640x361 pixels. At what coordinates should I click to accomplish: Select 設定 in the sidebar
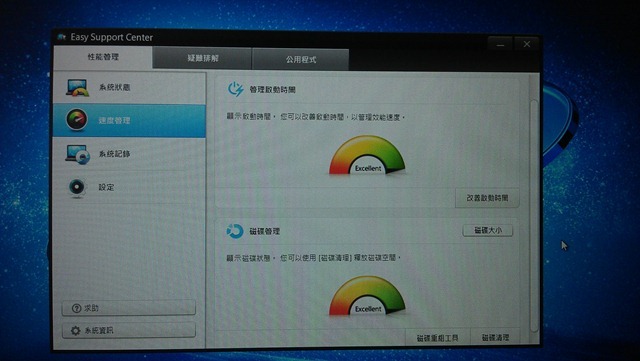point(129,187)
